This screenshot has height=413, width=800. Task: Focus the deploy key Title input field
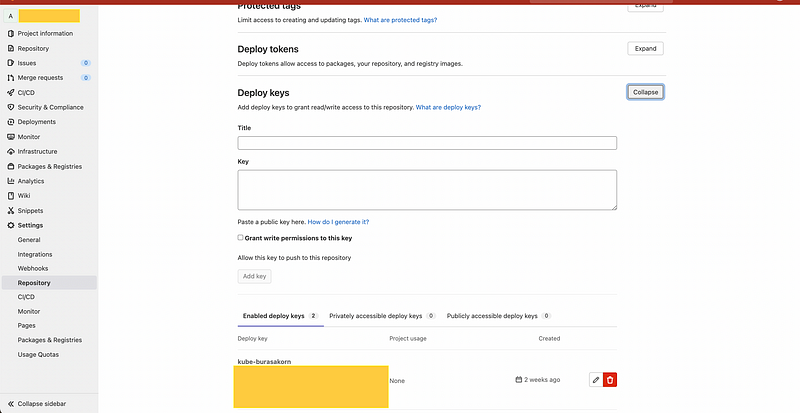(x=427, y=143)
